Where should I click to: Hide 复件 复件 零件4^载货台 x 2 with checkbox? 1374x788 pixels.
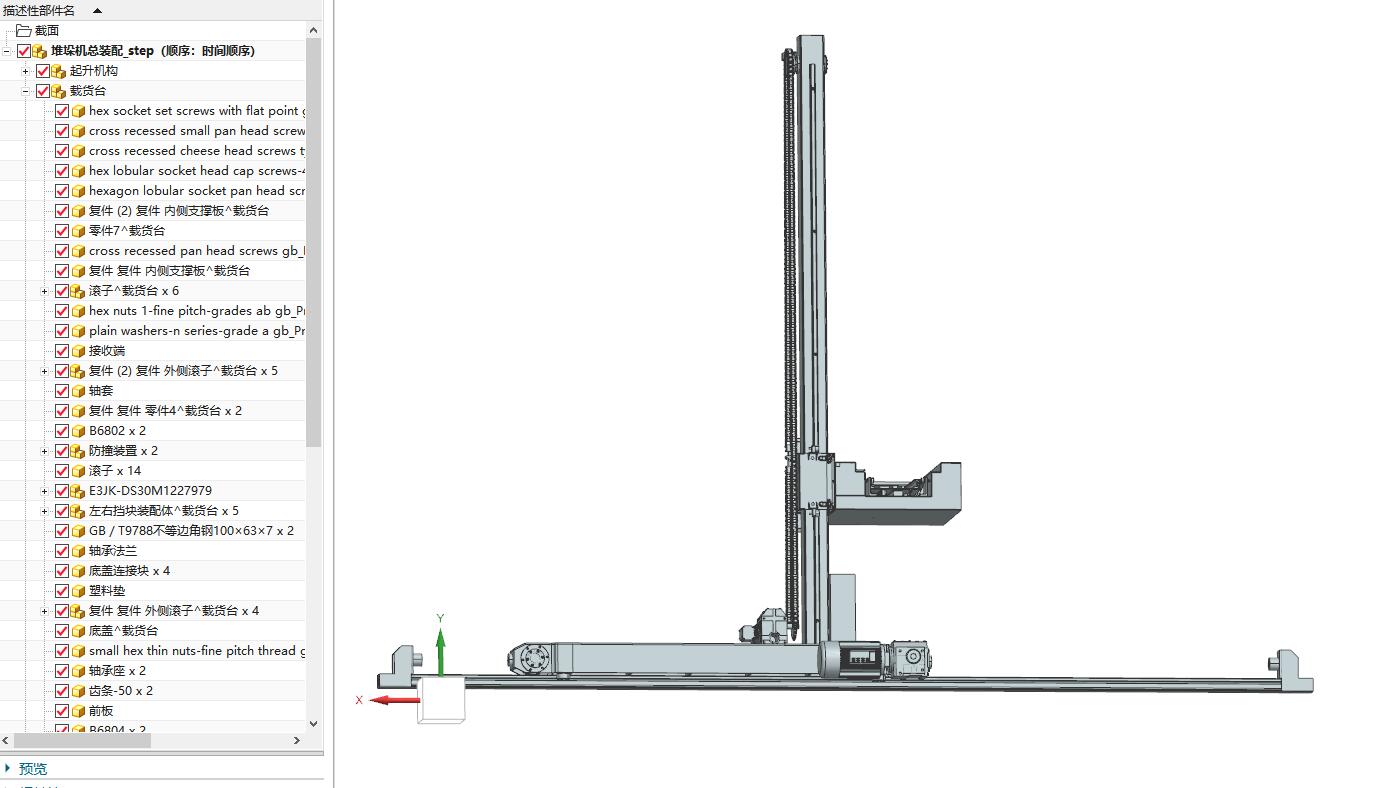point(62,410)
